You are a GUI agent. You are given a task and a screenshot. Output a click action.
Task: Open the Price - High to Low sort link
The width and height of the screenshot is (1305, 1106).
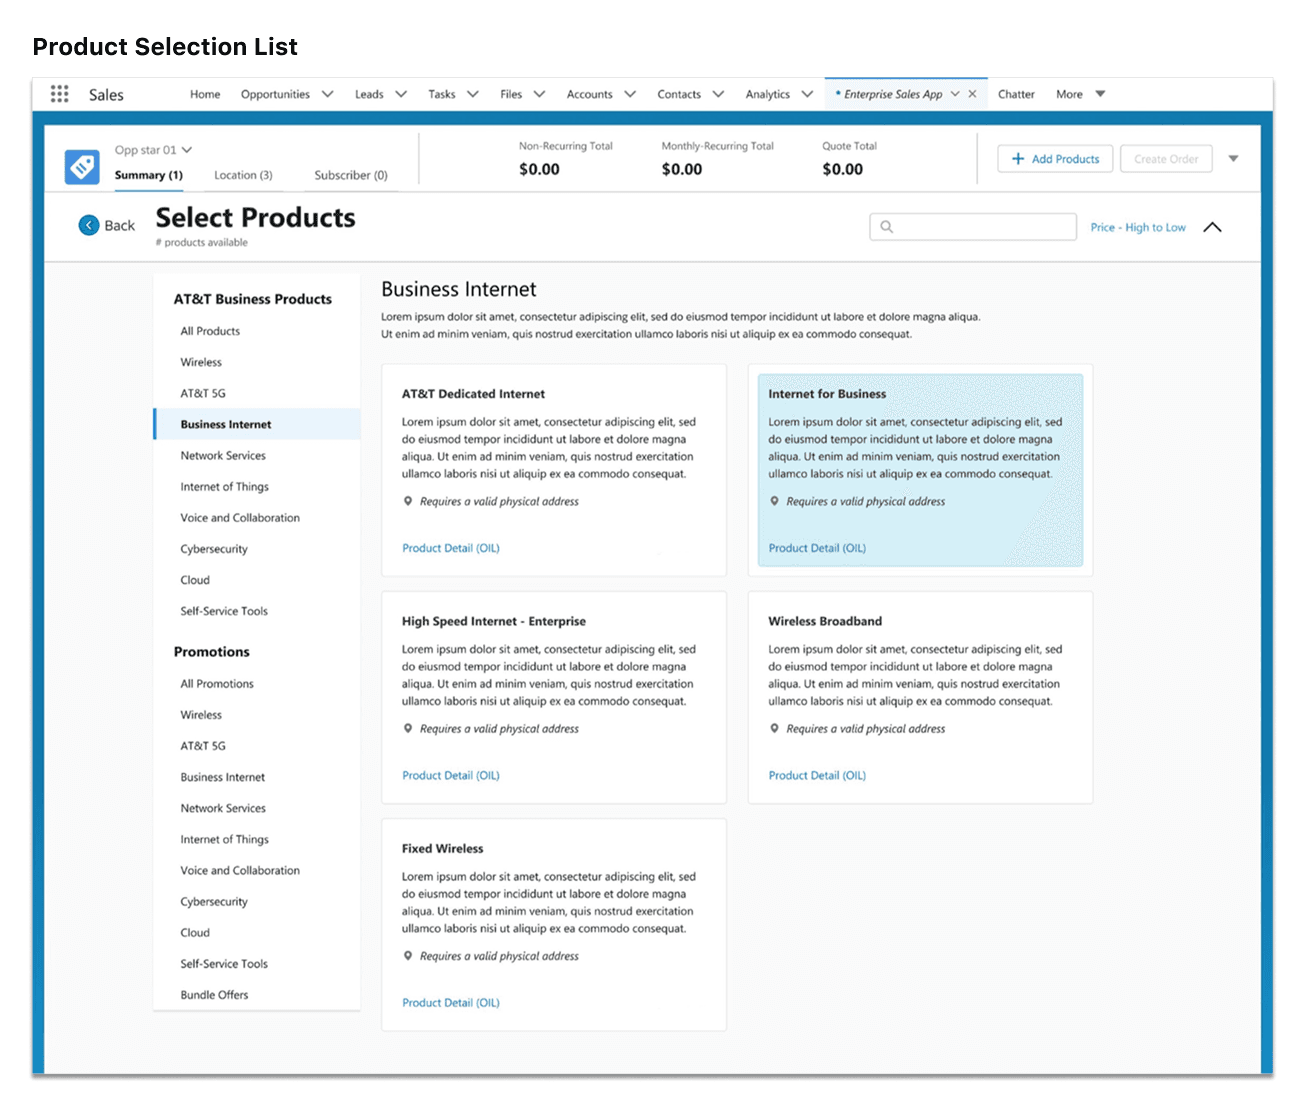1138,227
